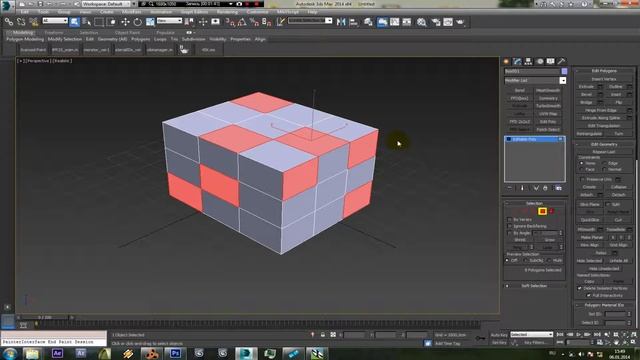
Task: Click the object name input field
Action: [532, 71]
